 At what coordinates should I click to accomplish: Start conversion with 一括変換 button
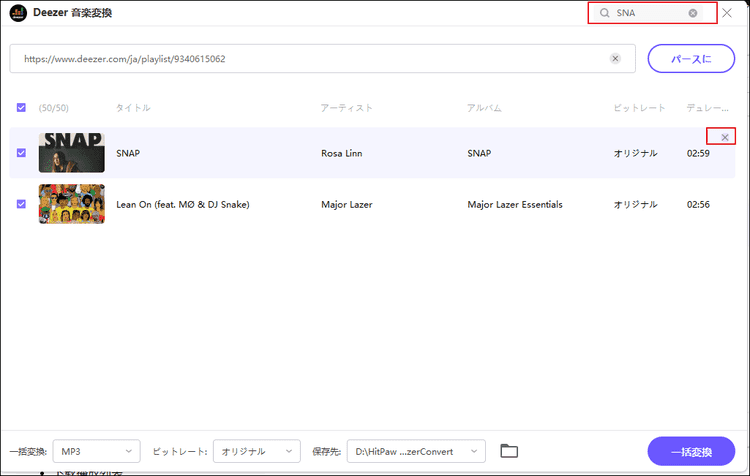coord(691,451)
